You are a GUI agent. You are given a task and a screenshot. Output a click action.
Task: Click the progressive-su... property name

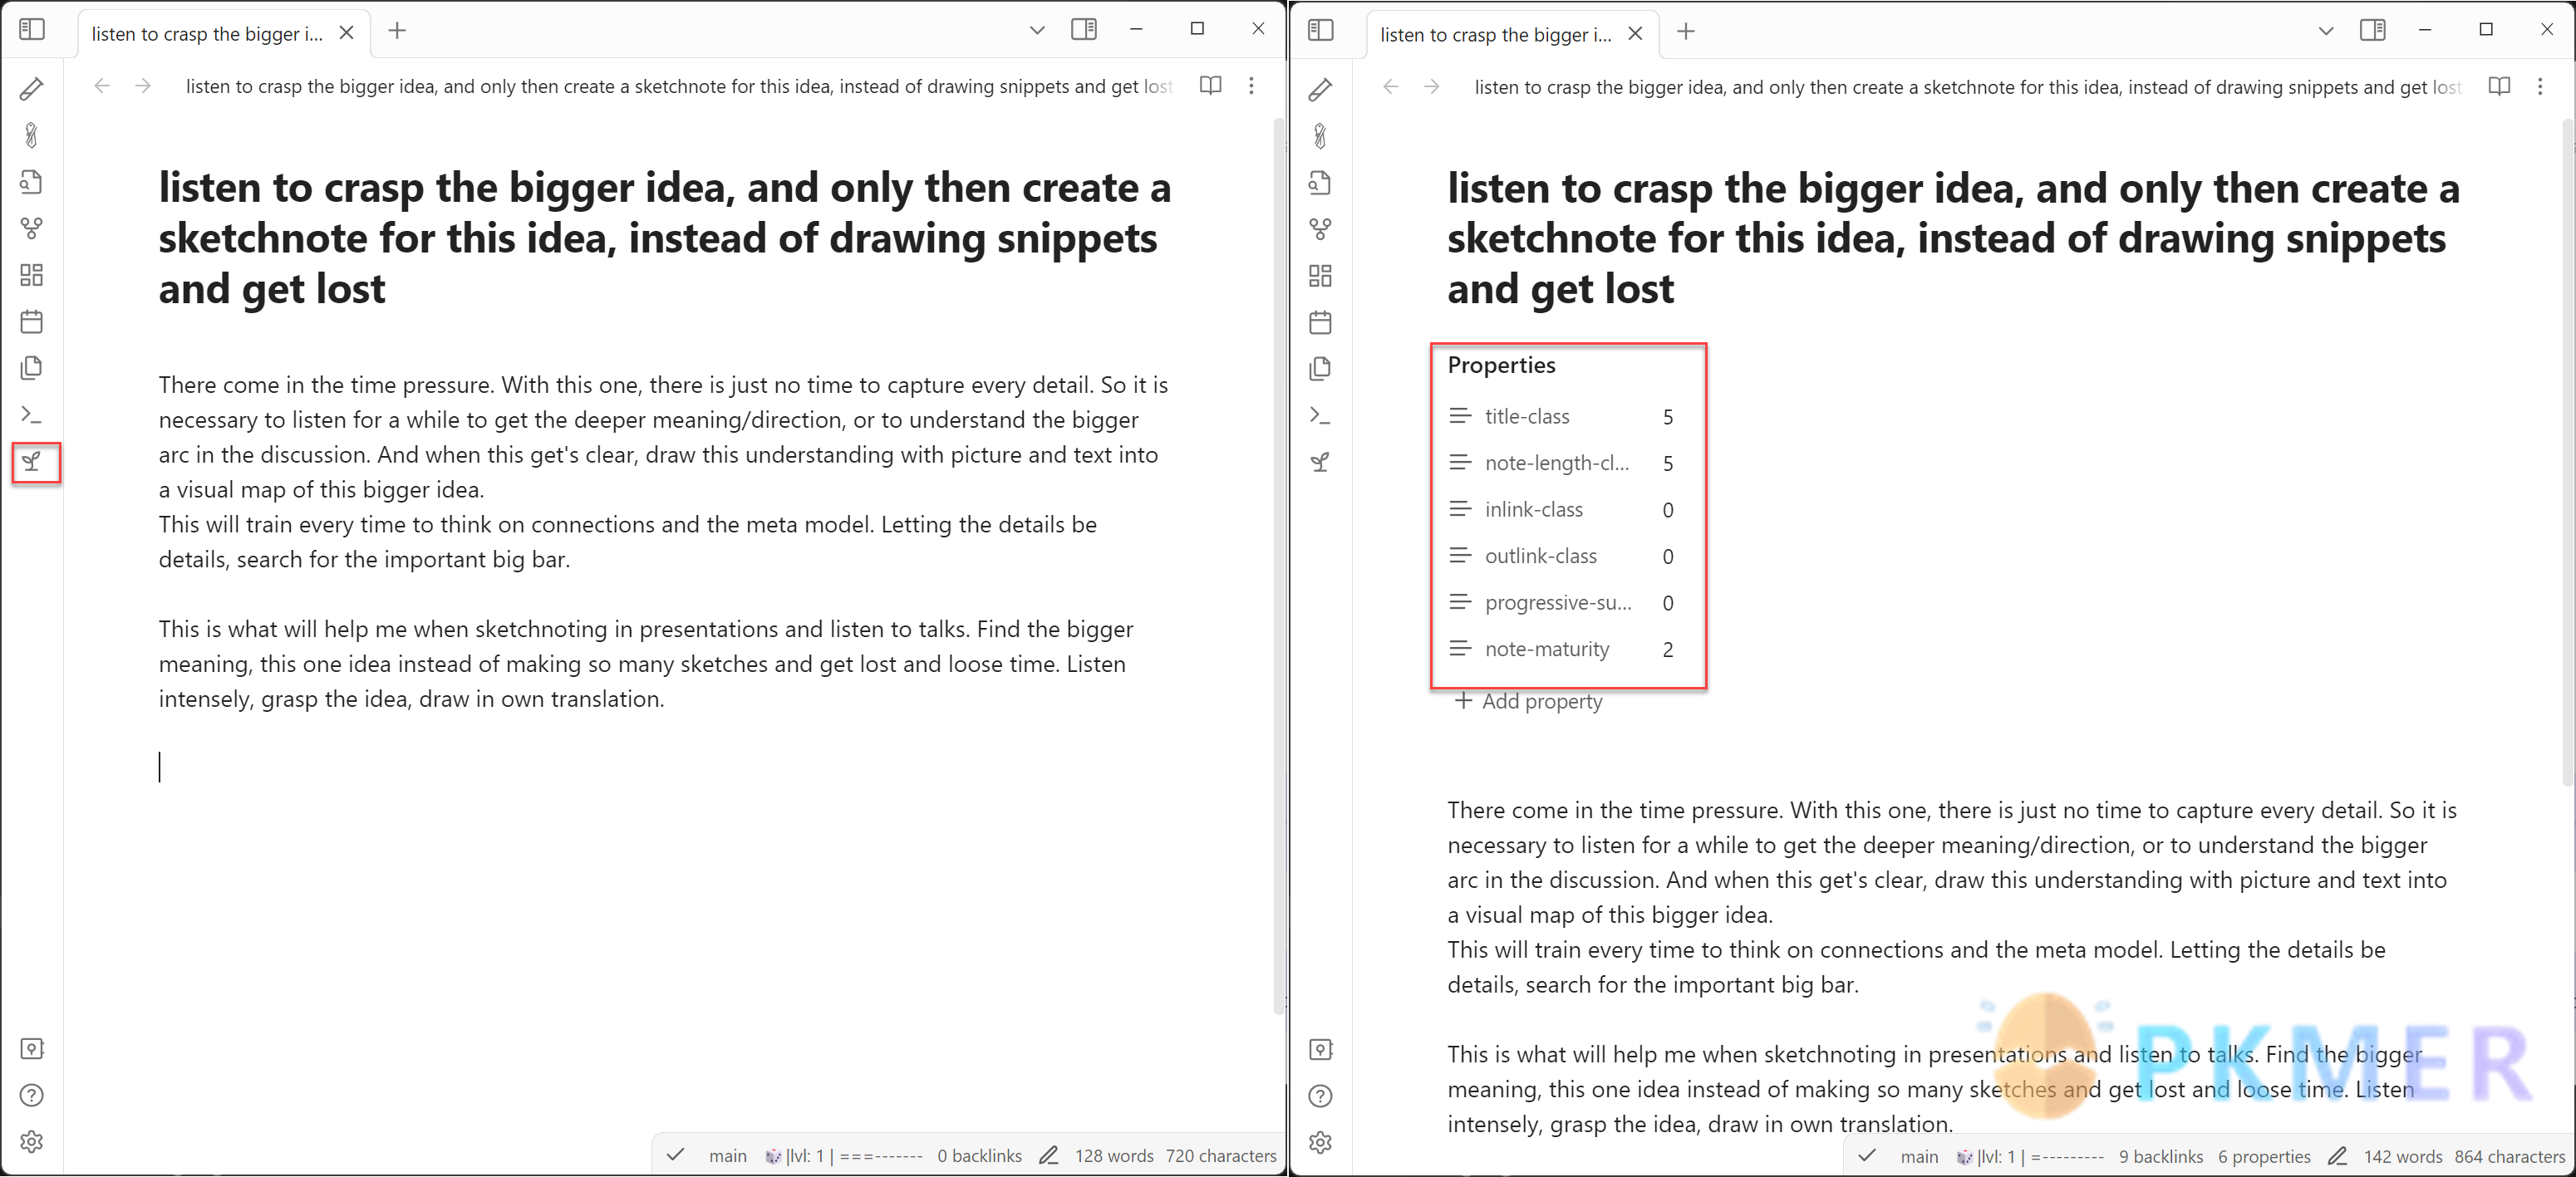coord(1557,603)
